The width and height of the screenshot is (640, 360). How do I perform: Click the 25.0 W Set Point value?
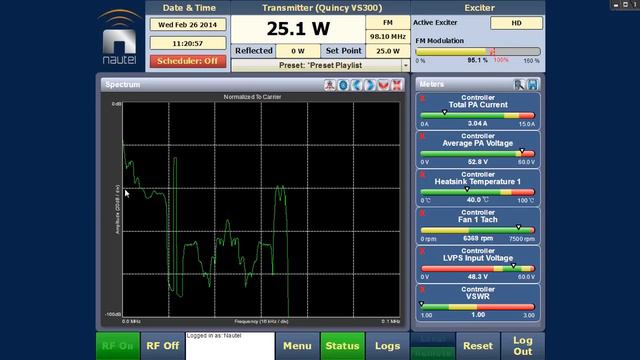[387, 51]
